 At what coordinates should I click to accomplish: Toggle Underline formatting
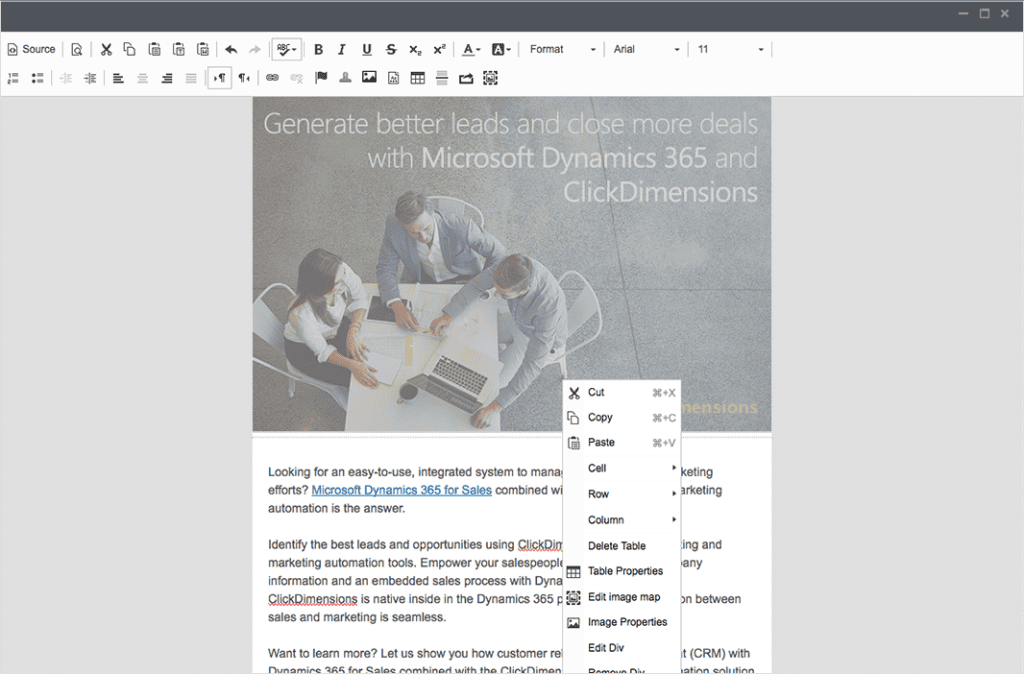coord(366,49)
